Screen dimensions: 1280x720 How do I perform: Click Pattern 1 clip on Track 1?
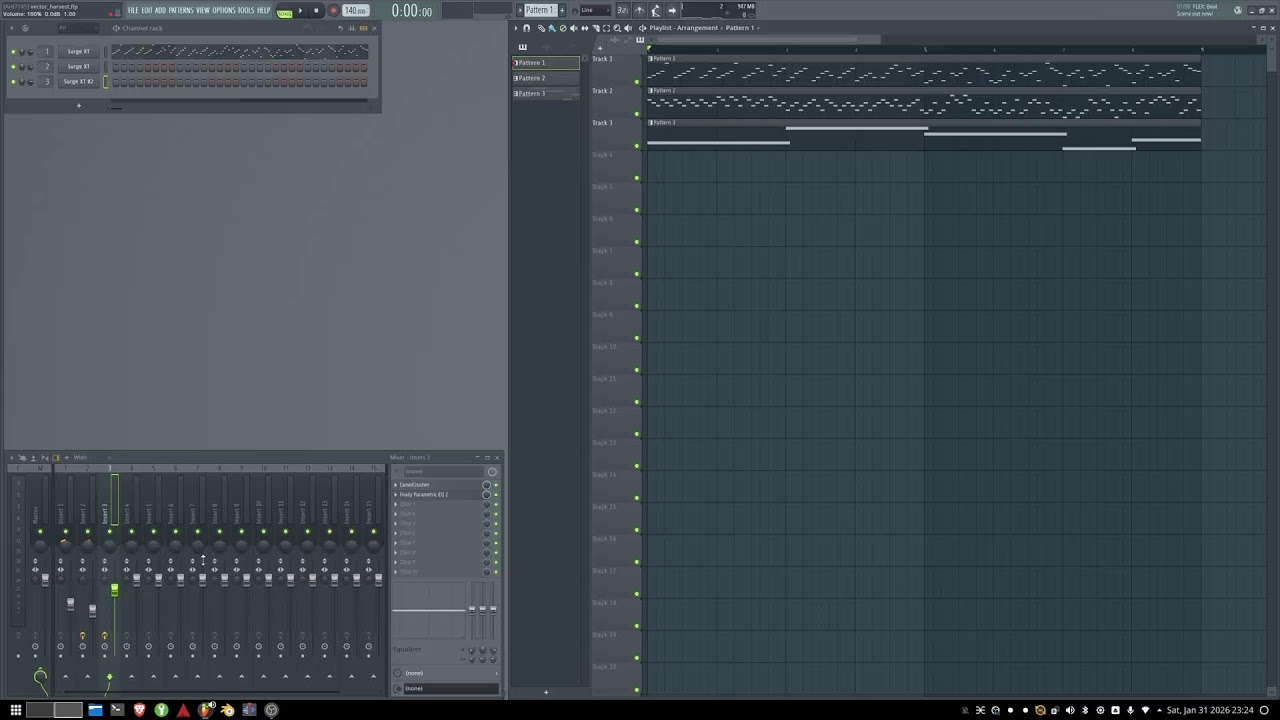point(924,72)
